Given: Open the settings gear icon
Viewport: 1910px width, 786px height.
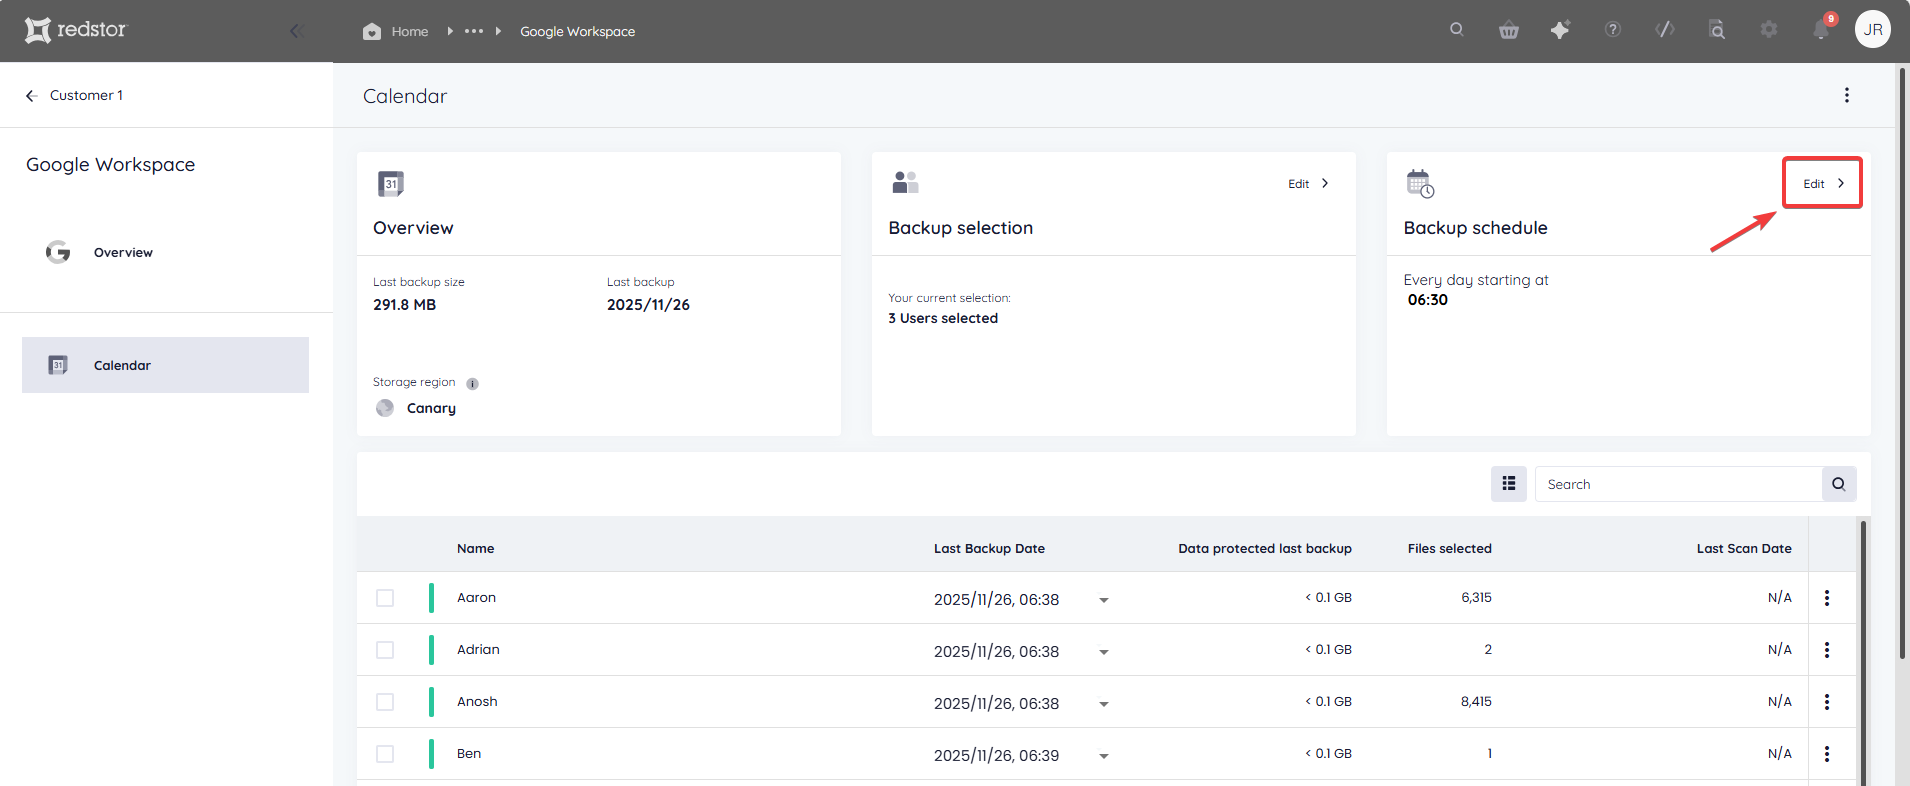Looking at the screenshot, I should point(1769,30).
